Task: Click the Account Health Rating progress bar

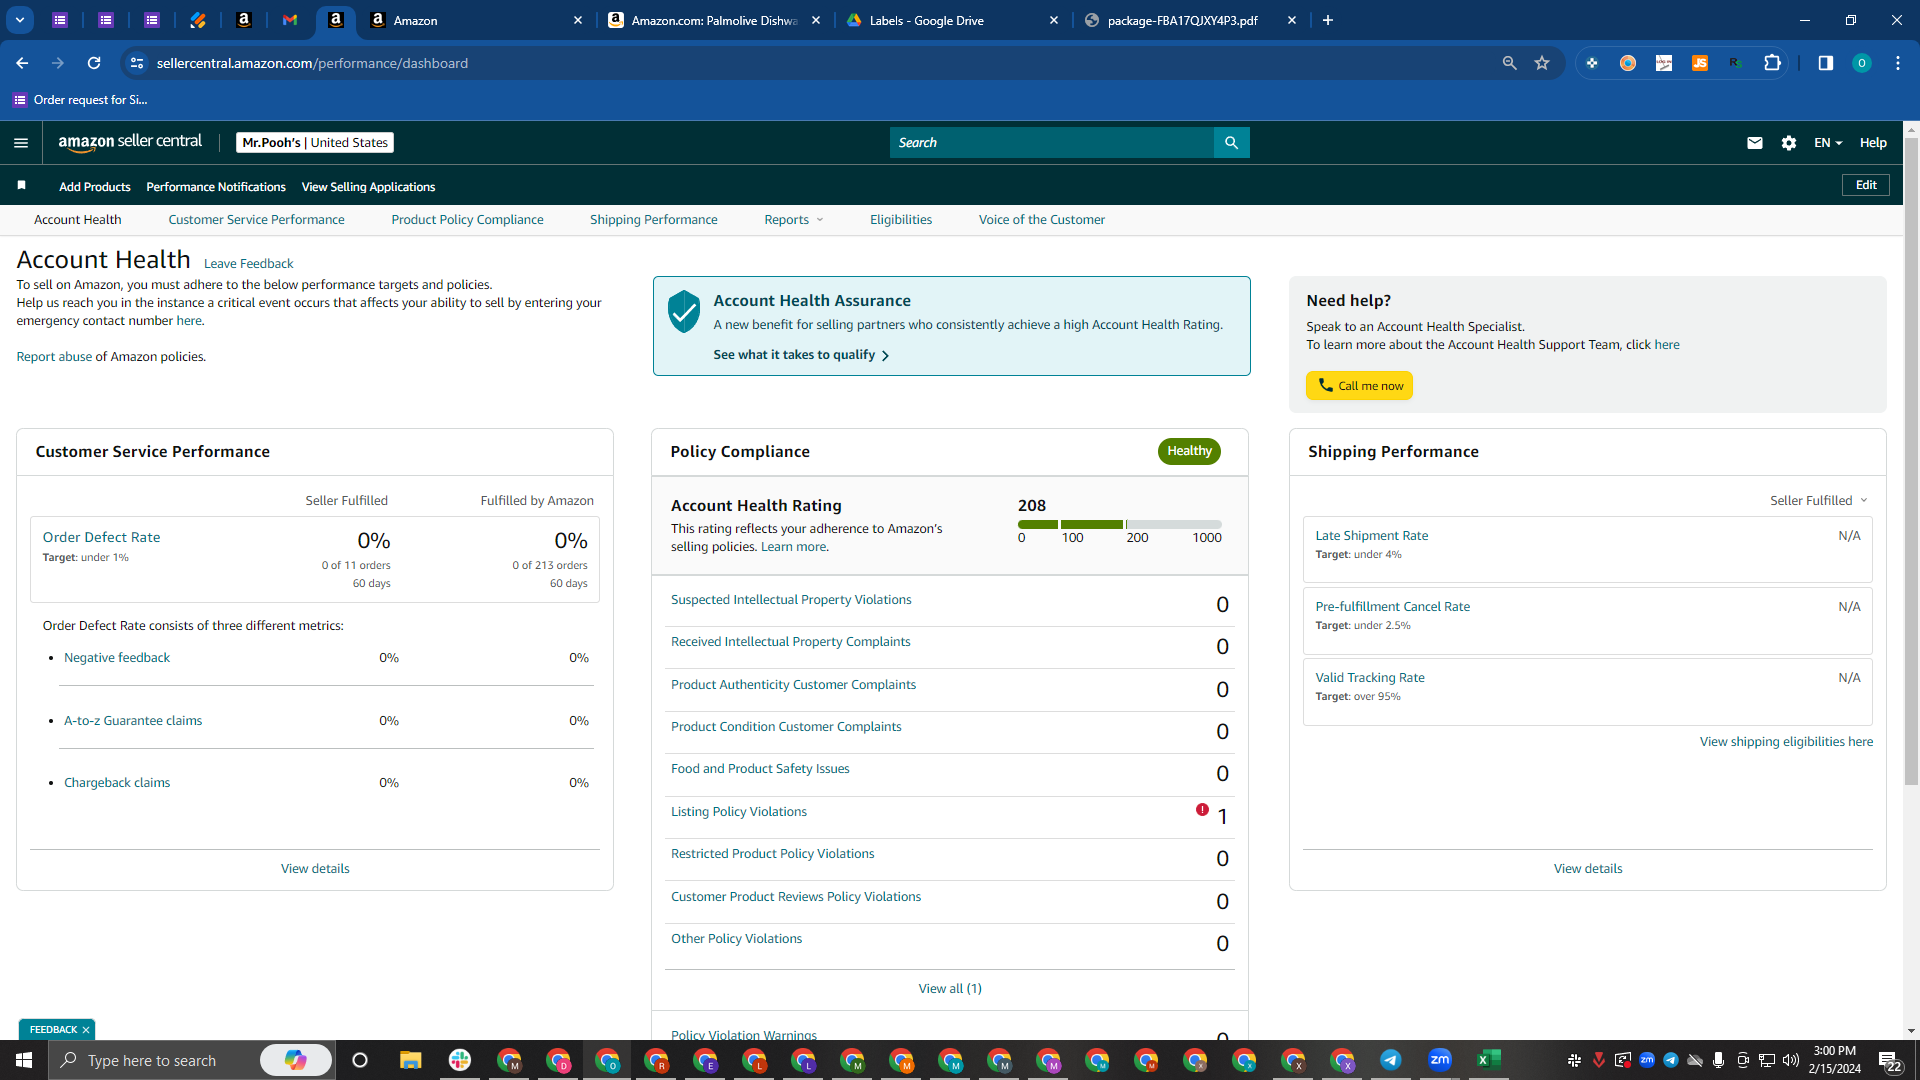Action: coord(1119,524)
